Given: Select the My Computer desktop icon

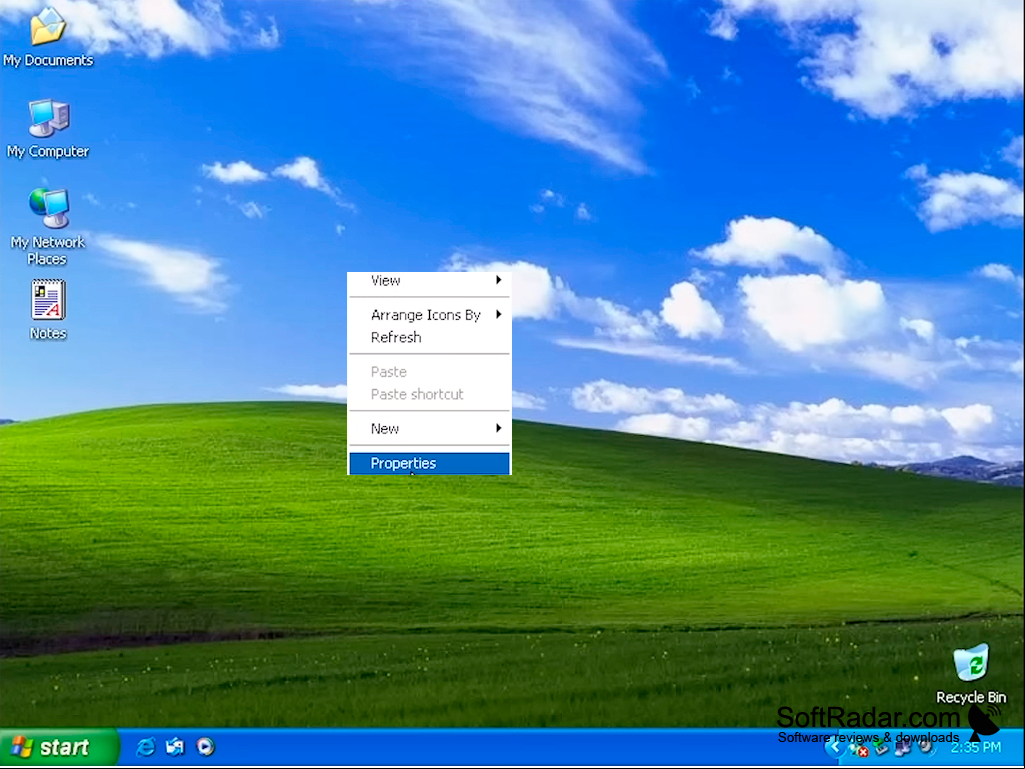Looking at the screenshot, I should 48,118.
